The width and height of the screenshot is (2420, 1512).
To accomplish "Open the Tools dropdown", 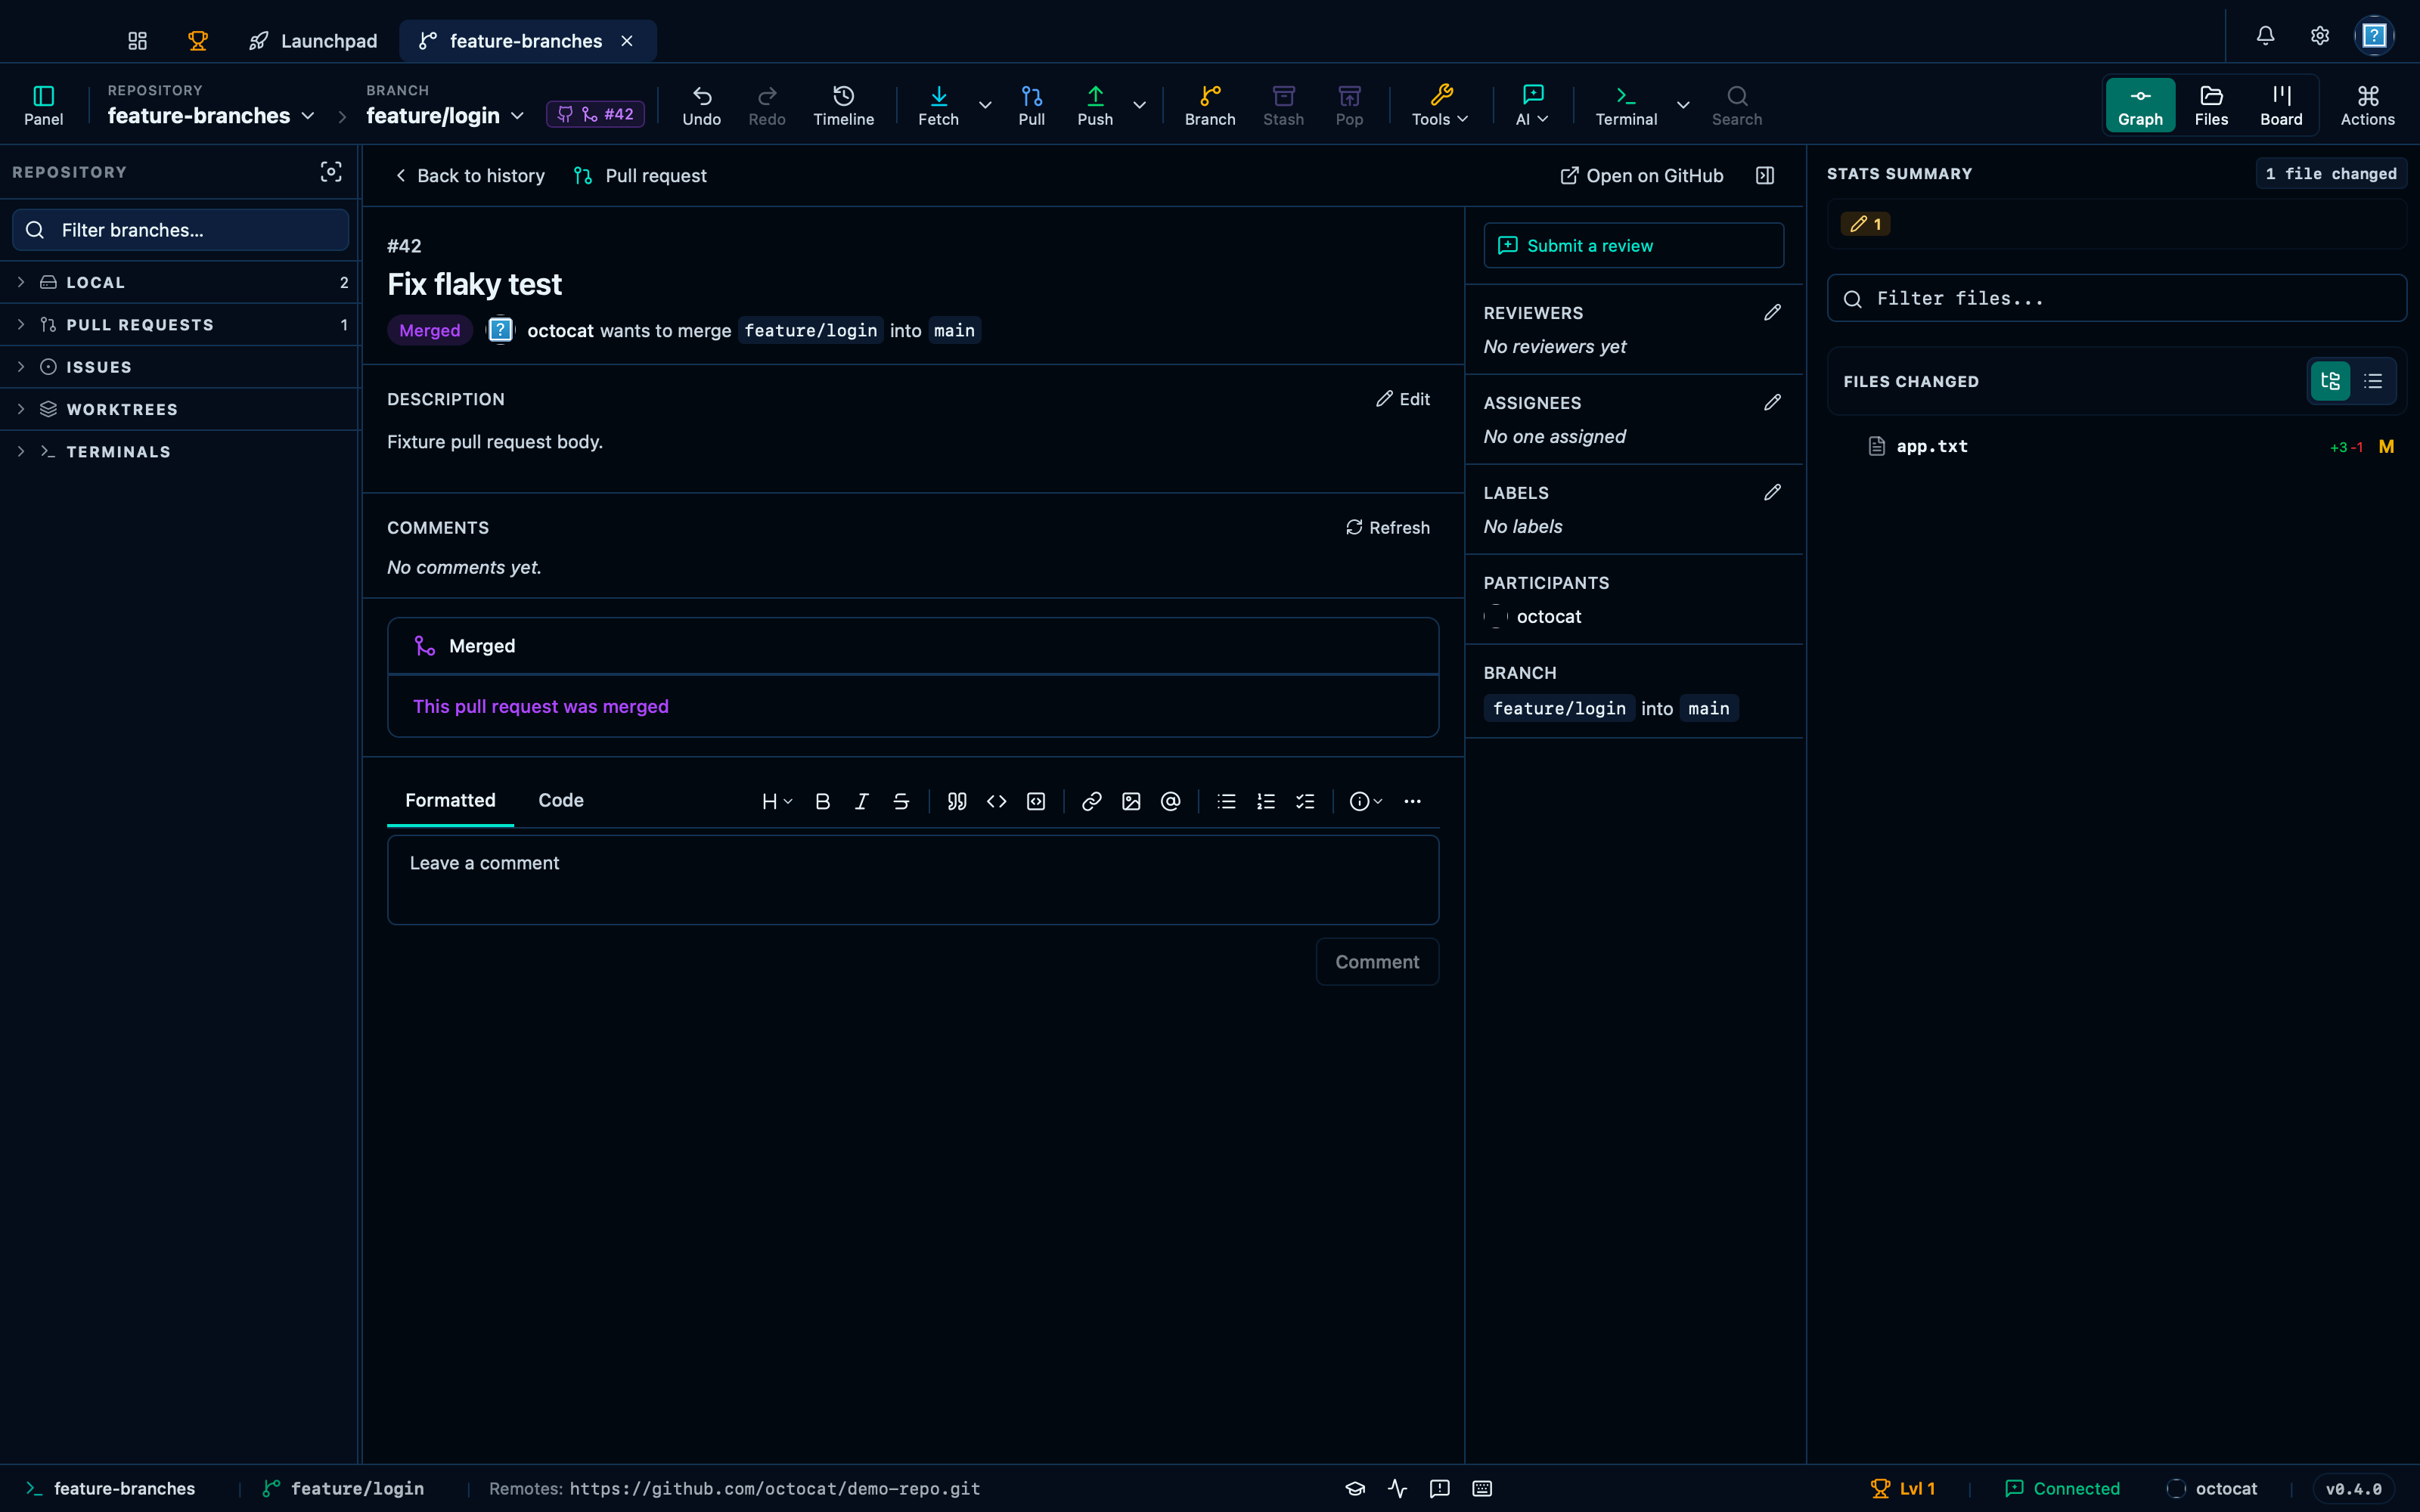I will point(1440,105).
